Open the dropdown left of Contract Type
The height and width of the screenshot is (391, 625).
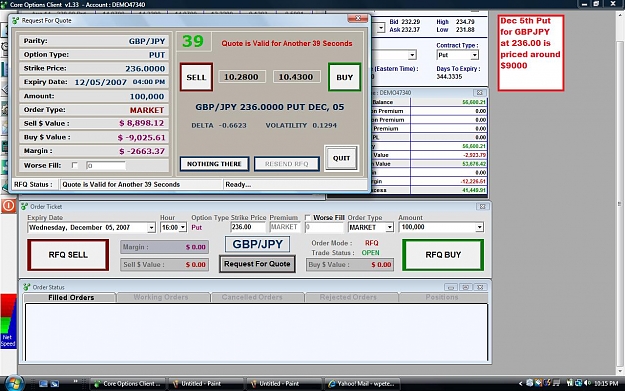tap(412, 55)
